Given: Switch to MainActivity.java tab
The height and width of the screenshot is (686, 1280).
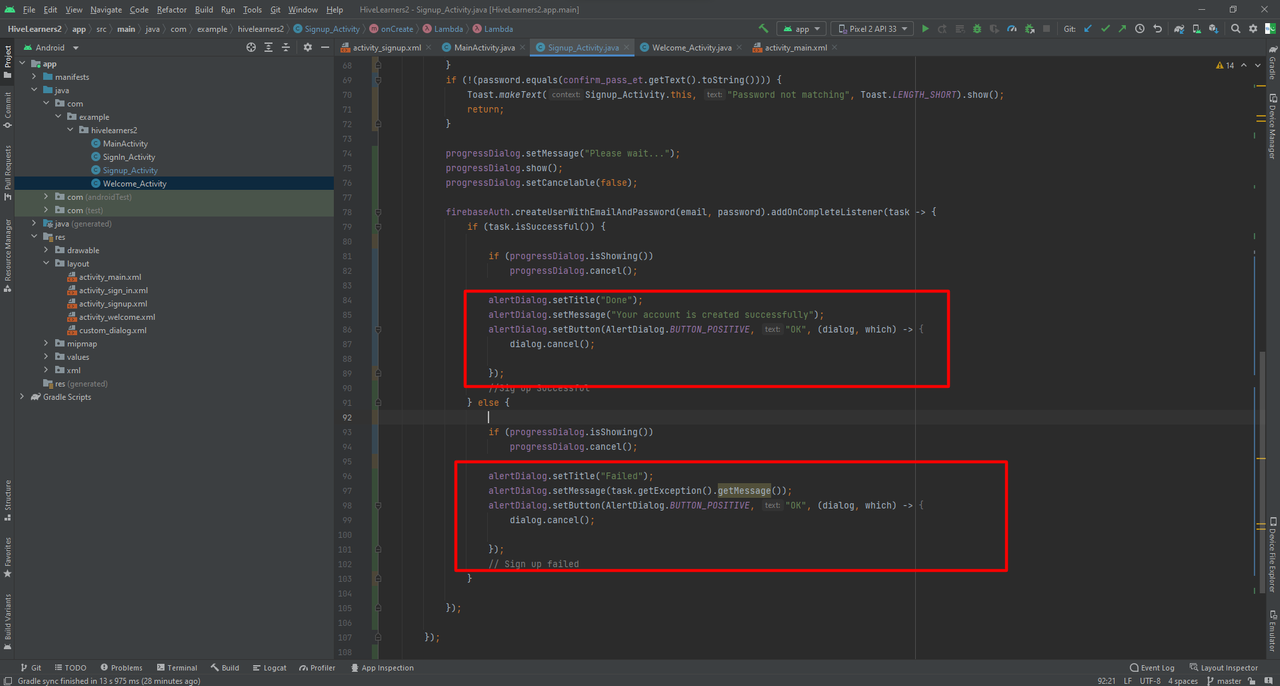Looking at the screenshot, I should pos(483,47).
